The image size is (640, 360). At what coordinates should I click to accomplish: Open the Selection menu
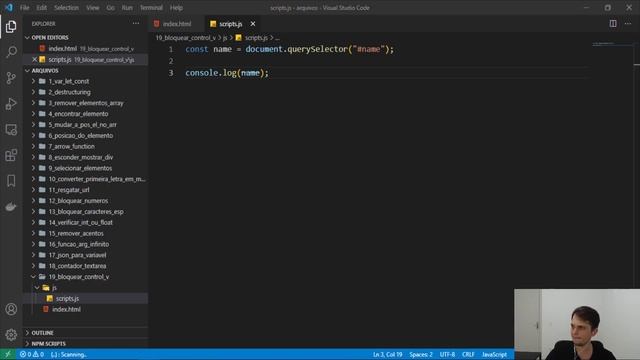click(x=66, y=8)
